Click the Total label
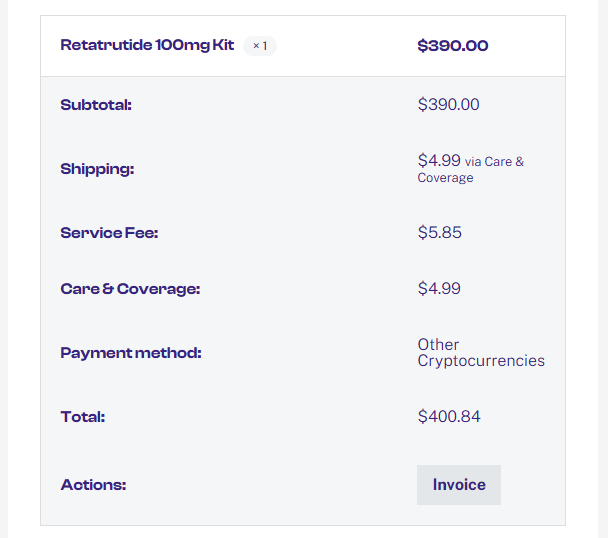This screenshot has height=538, width=608. click(83, 417)
